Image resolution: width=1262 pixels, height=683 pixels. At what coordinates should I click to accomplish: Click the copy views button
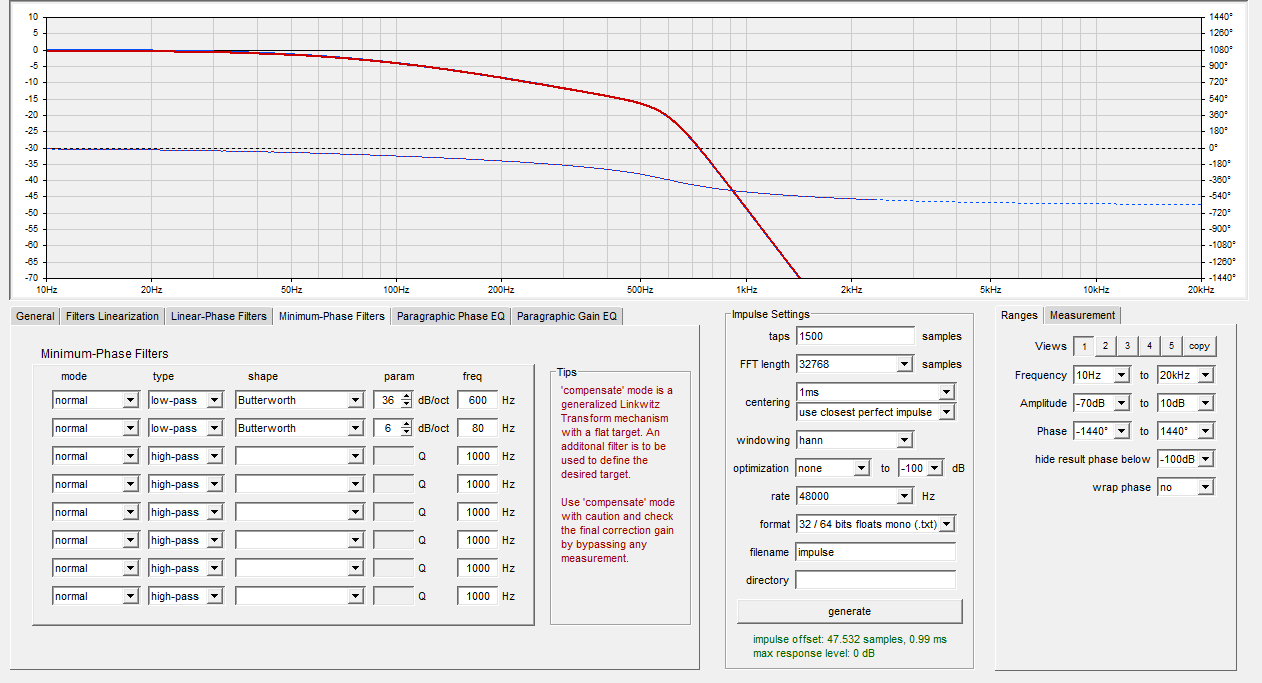[1199, 346]
